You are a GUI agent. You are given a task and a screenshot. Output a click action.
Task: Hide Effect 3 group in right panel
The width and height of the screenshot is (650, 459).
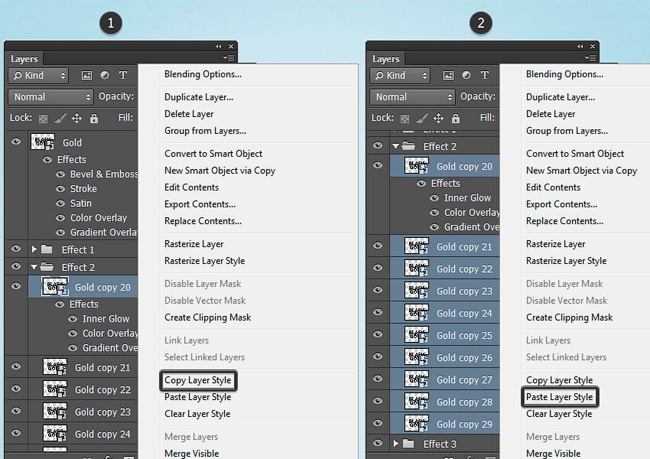pyautogui.click(x=378, y=443)
